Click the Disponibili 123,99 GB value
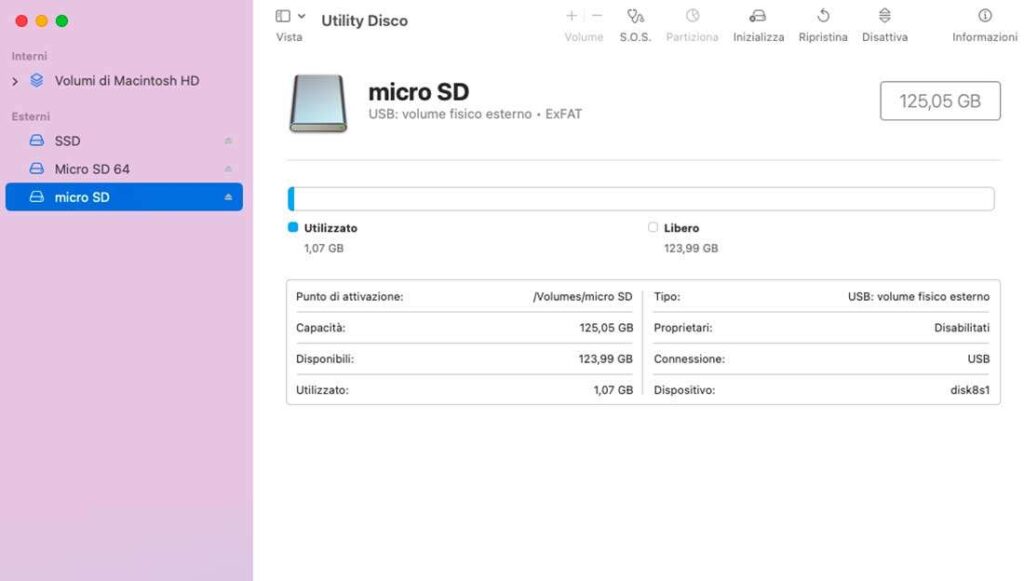 [x=605, y=359]
